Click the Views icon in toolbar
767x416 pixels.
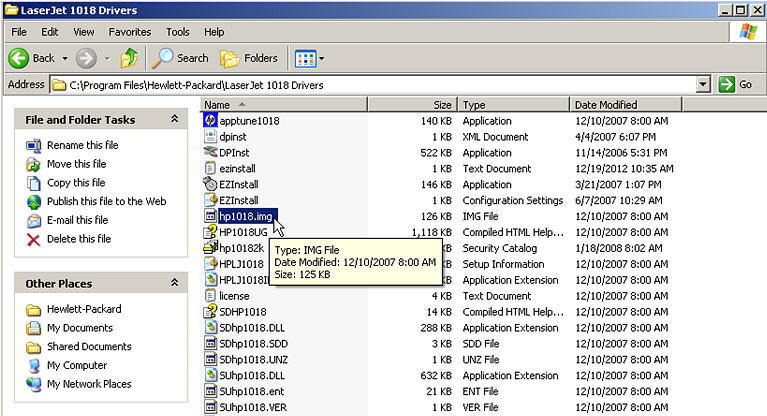(305, 59)
